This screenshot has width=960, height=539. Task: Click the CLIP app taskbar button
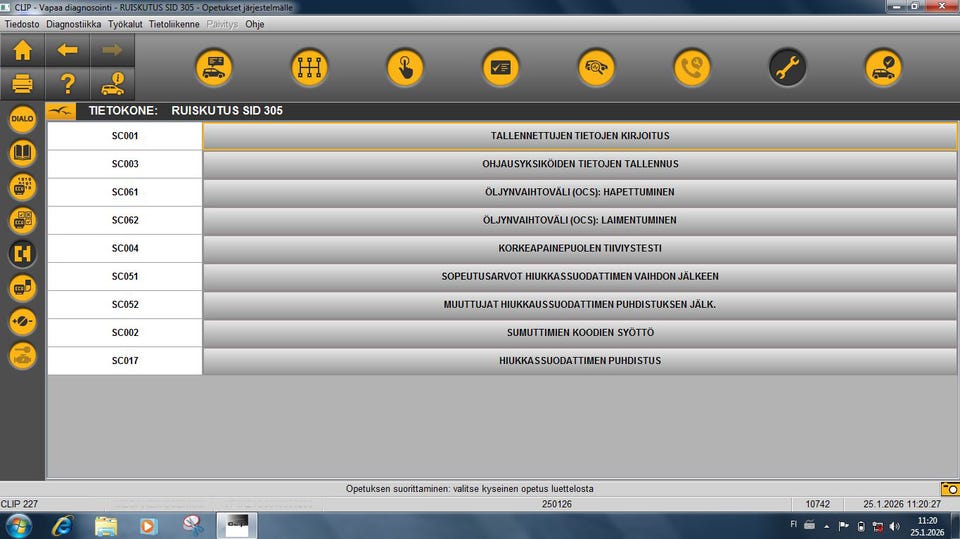[237, 526]
